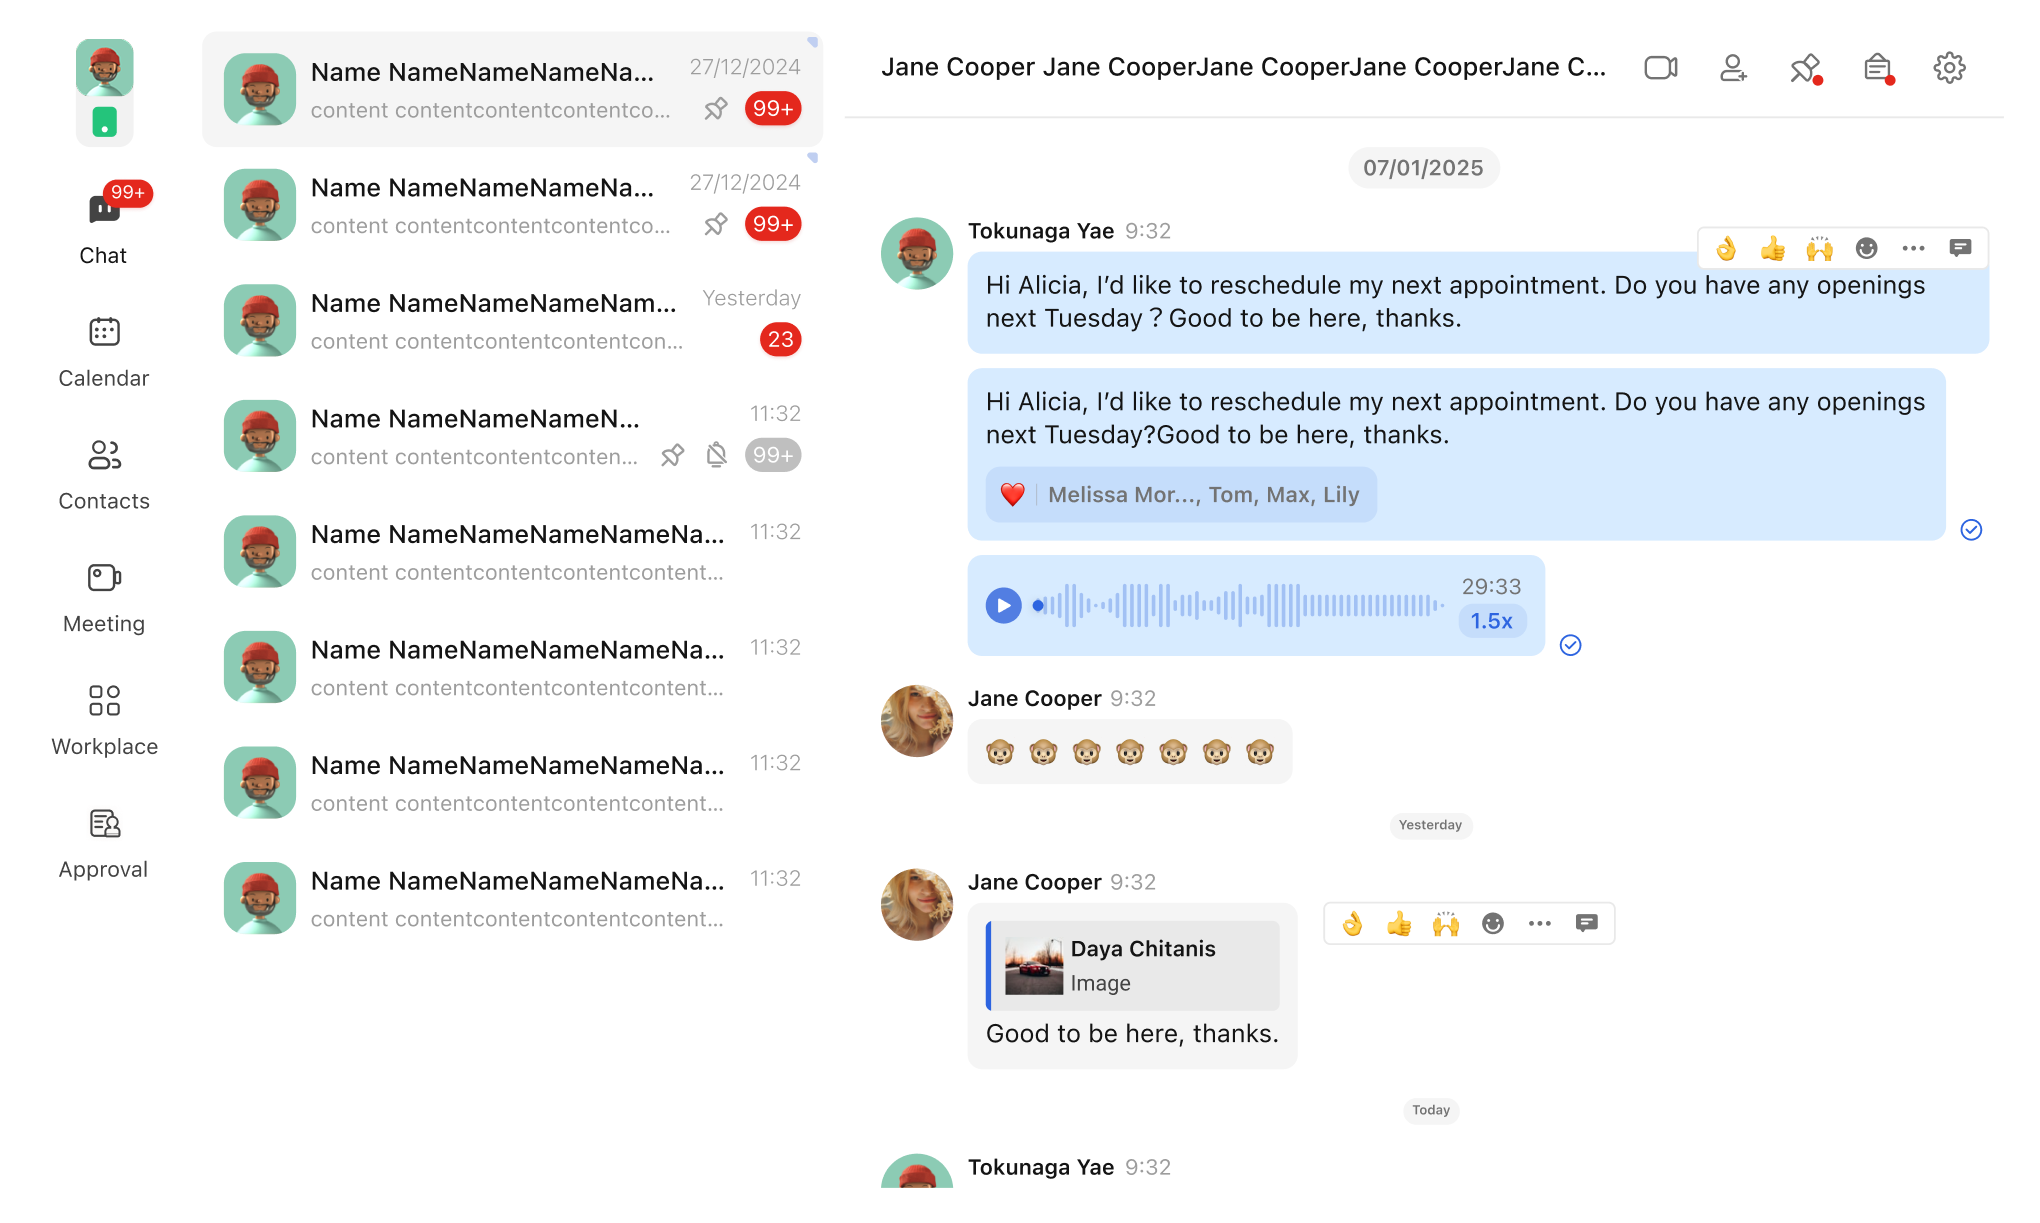Open more options on Jane Cooper's image message
2040x1223 pixels.
tap(1540, 923)
